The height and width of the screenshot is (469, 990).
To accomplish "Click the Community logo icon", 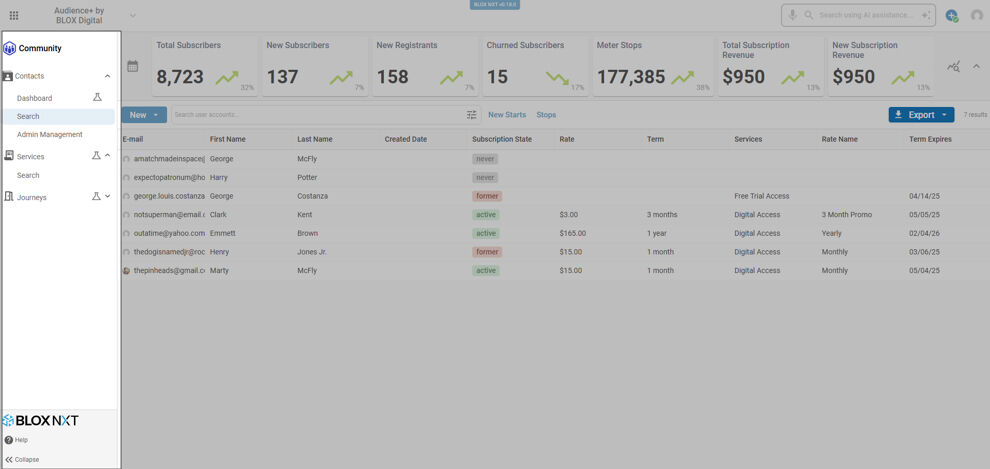I will tap(9, 48).
